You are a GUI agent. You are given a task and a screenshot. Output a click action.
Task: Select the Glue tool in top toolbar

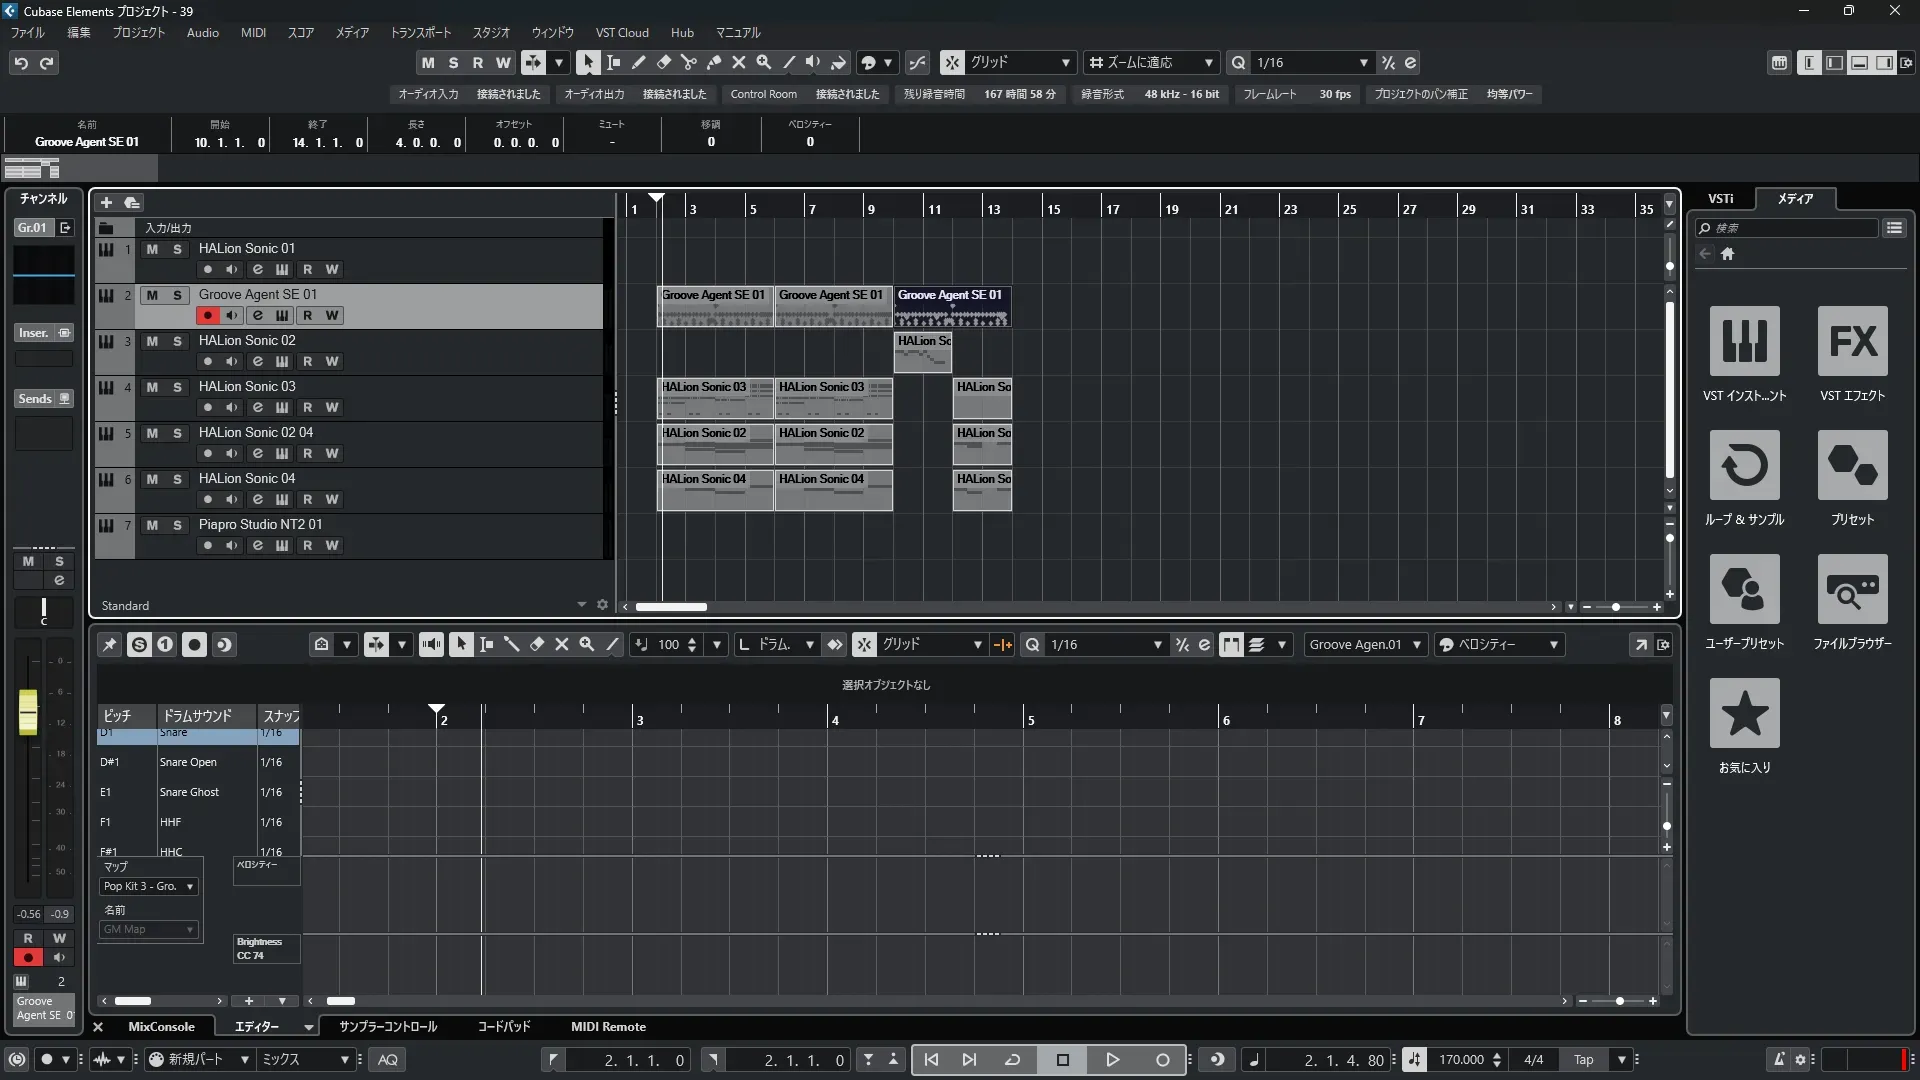point(714,62)
